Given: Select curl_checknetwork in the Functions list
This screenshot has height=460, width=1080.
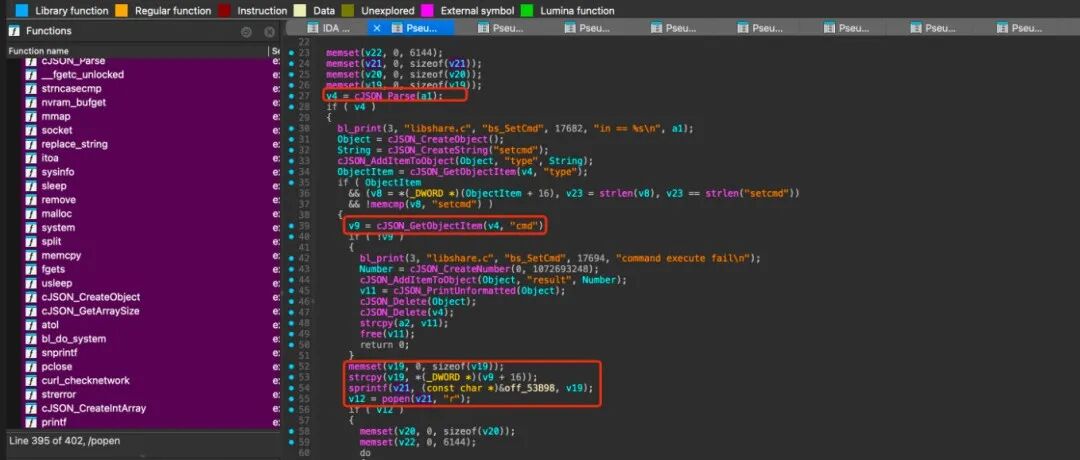Looking at the screenshot, I should [x=85, y=380].
